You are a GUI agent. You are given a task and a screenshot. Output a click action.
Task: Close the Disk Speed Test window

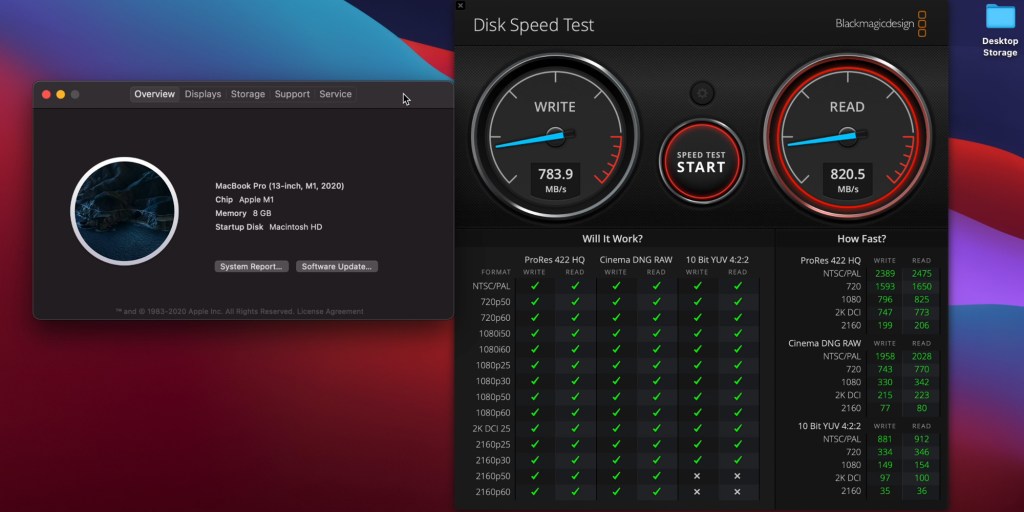coord(460,5)
